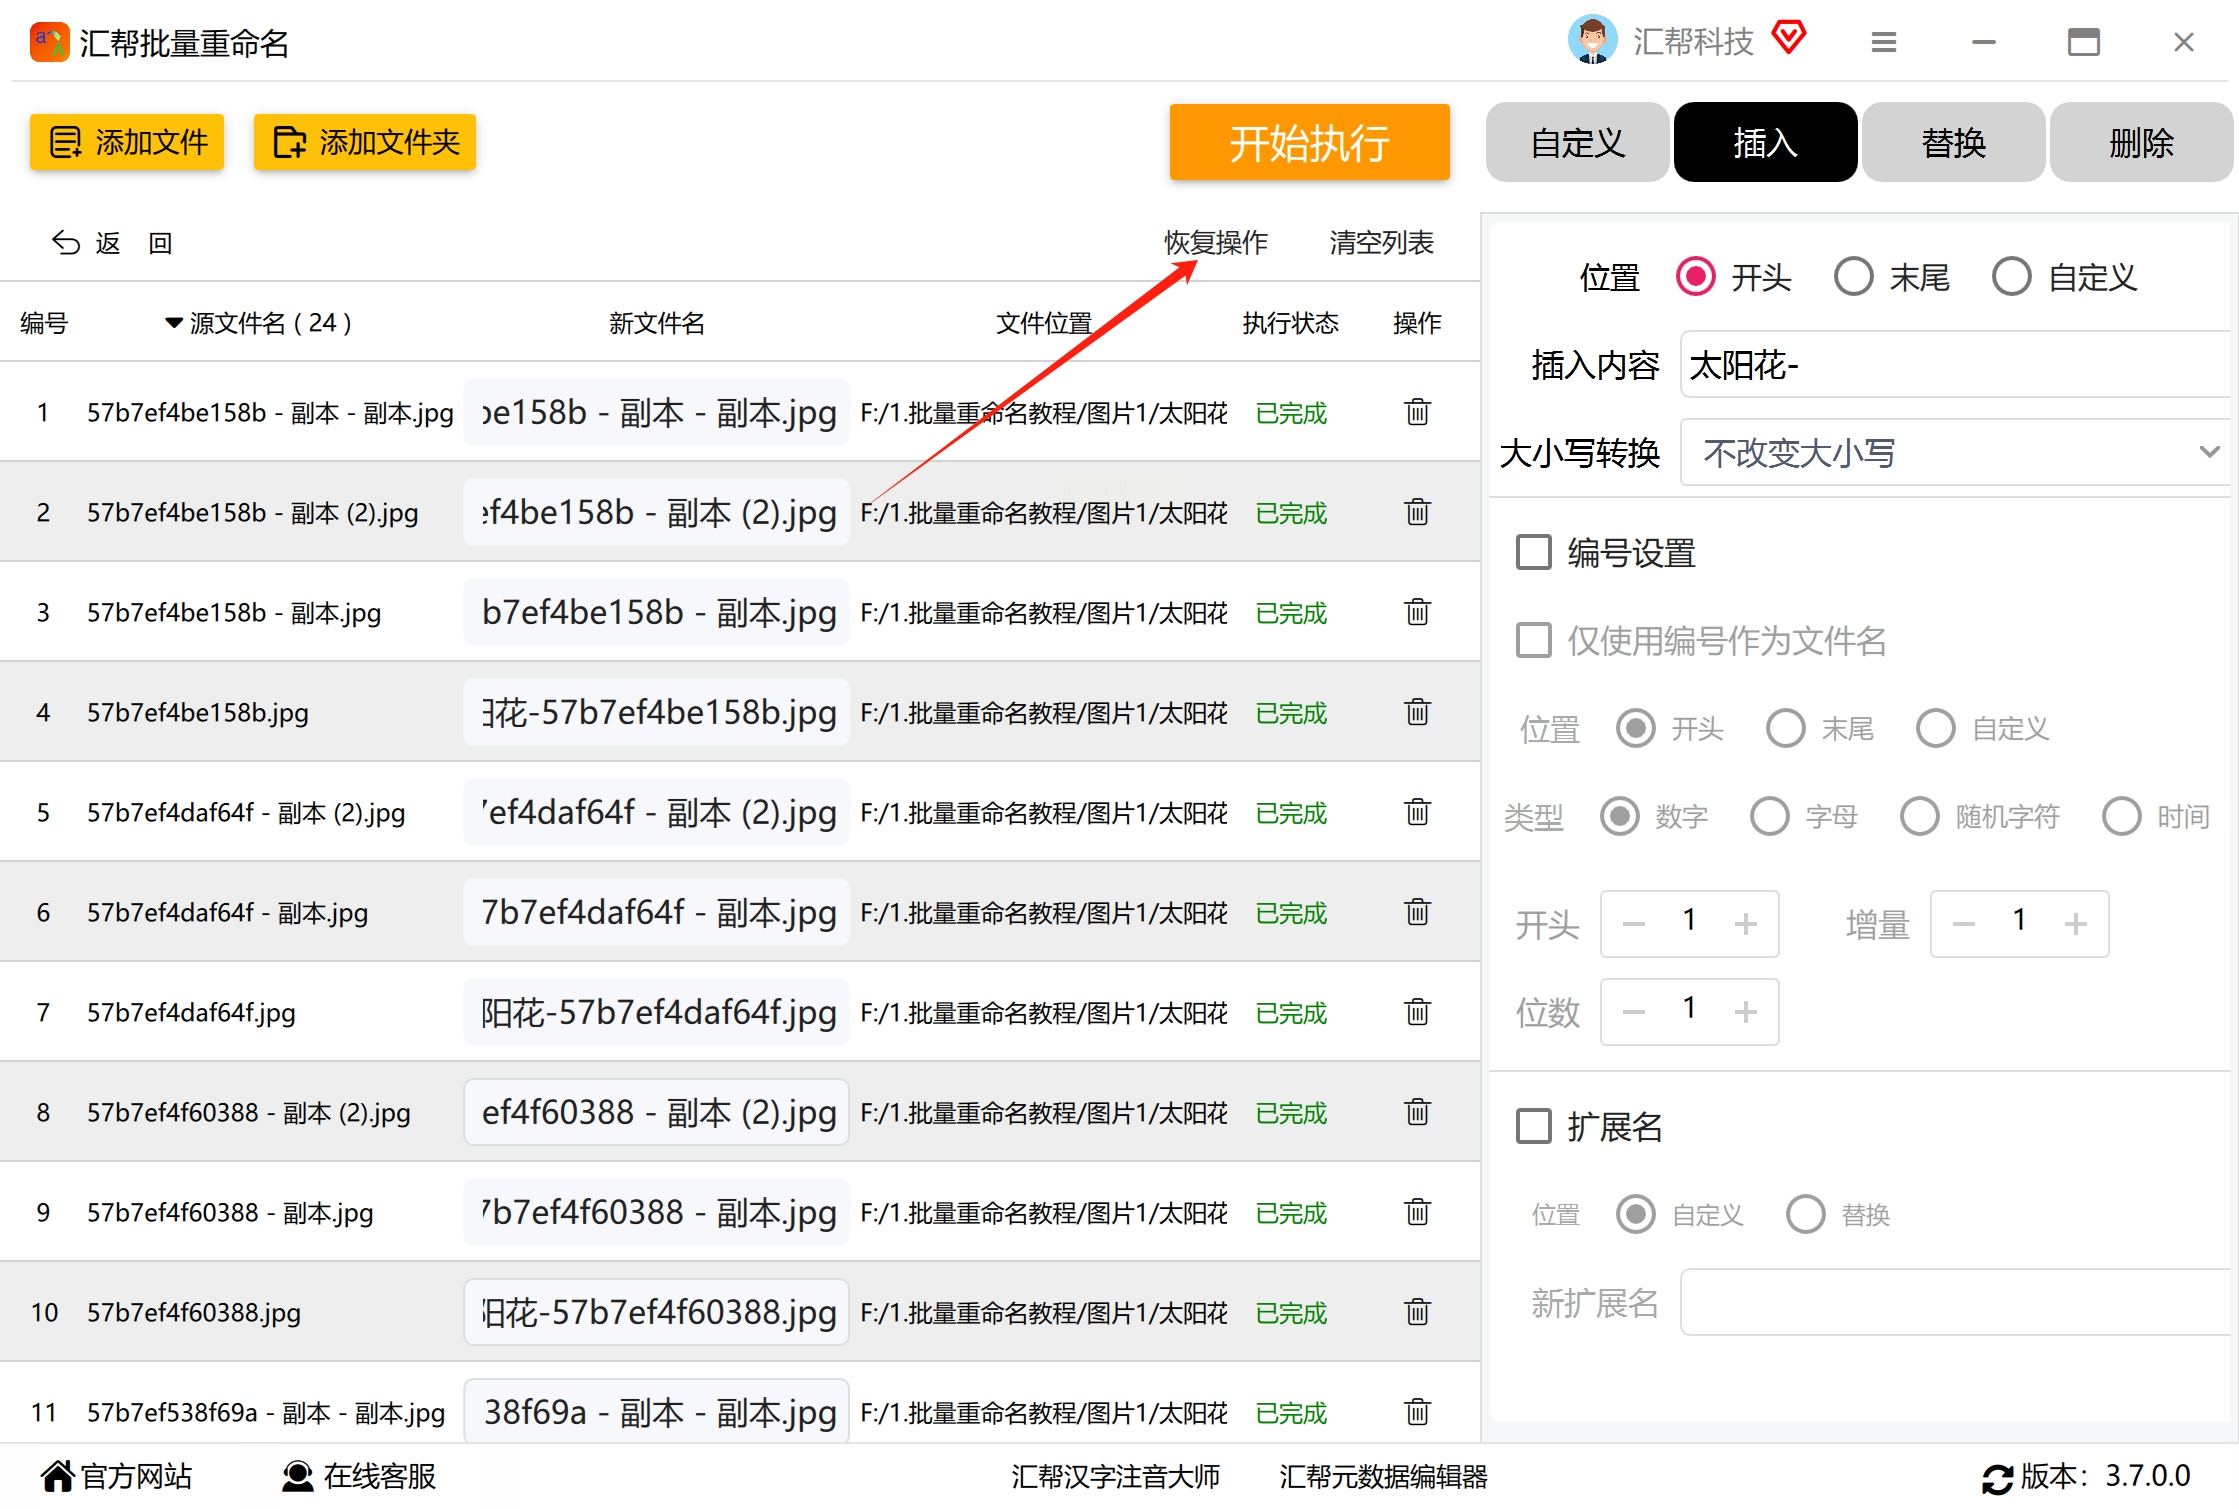2239x1509 pixels.
Task: Select 末尾 insert position radio
Action: (1853, 277)
